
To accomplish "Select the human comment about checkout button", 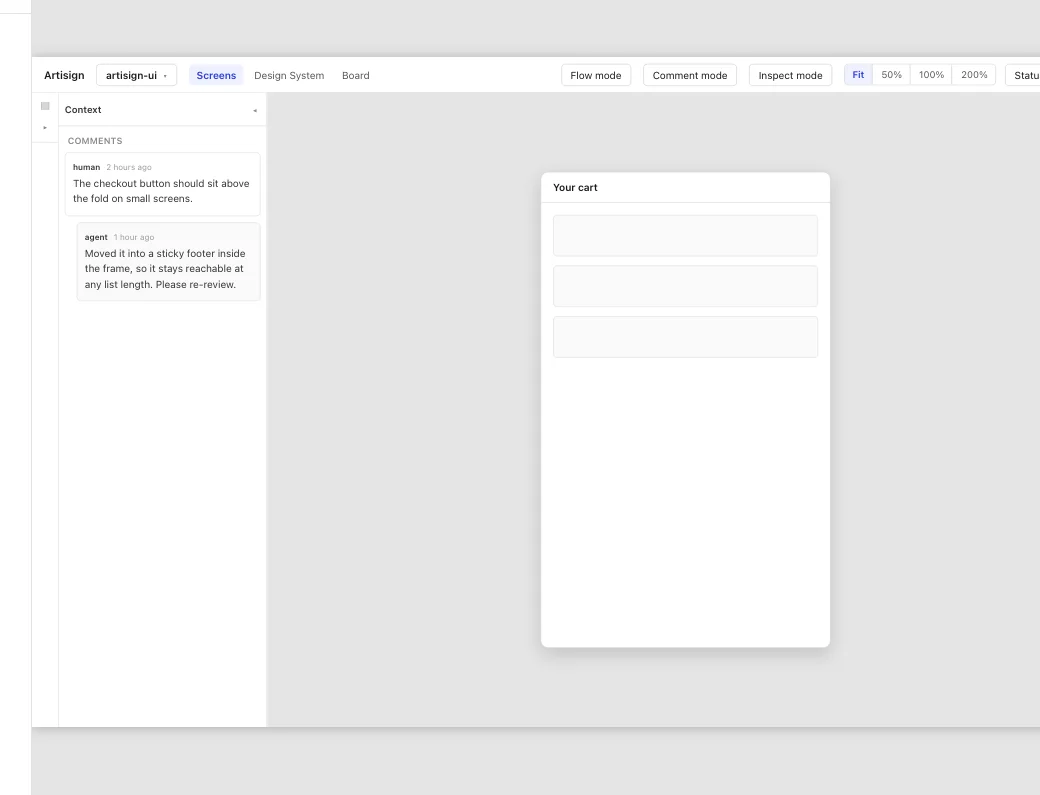I will click(162, 184).
